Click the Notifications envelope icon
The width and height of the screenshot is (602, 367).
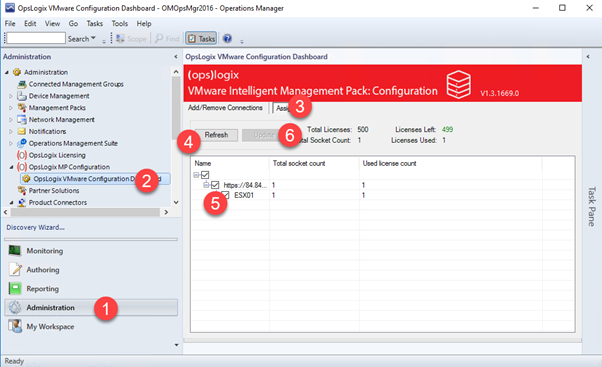[x=22, y=131]
